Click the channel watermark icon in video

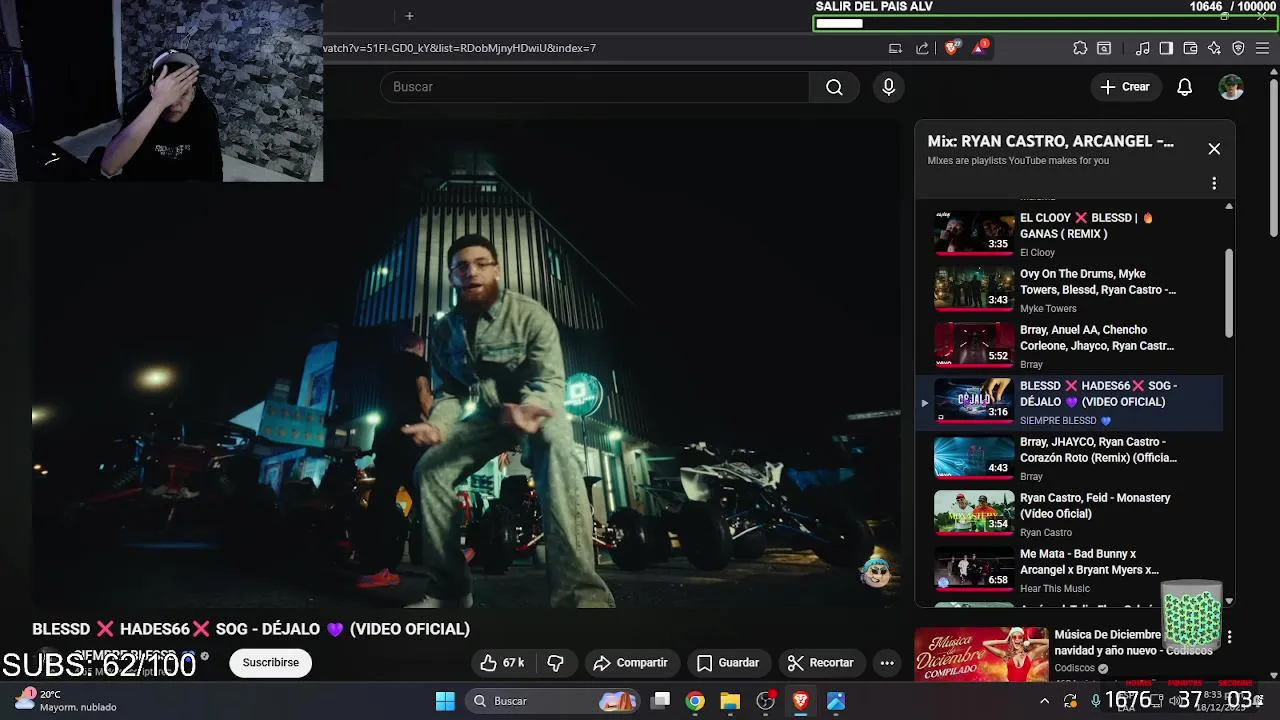point(876,571)
